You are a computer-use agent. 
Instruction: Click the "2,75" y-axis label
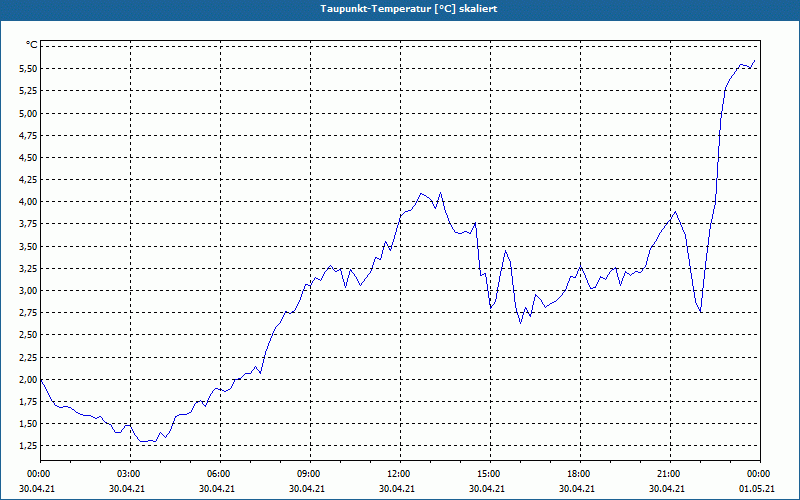coord(29,313)
